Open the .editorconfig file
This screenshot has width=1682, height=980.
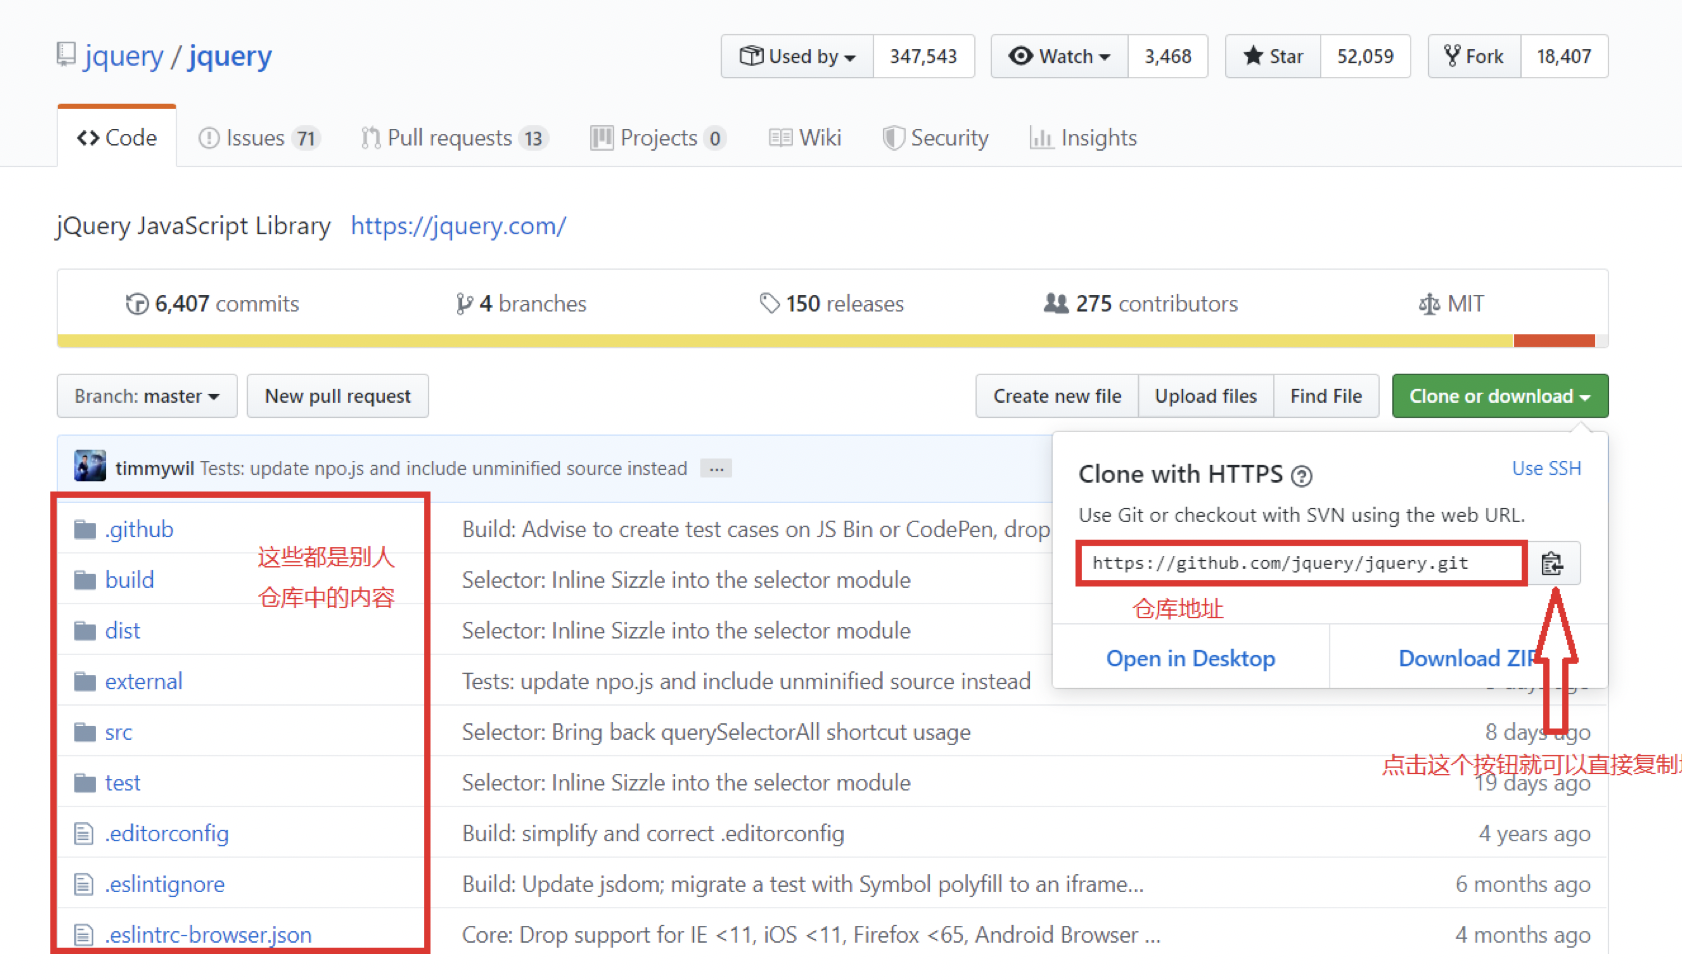[x=167, y=834]
